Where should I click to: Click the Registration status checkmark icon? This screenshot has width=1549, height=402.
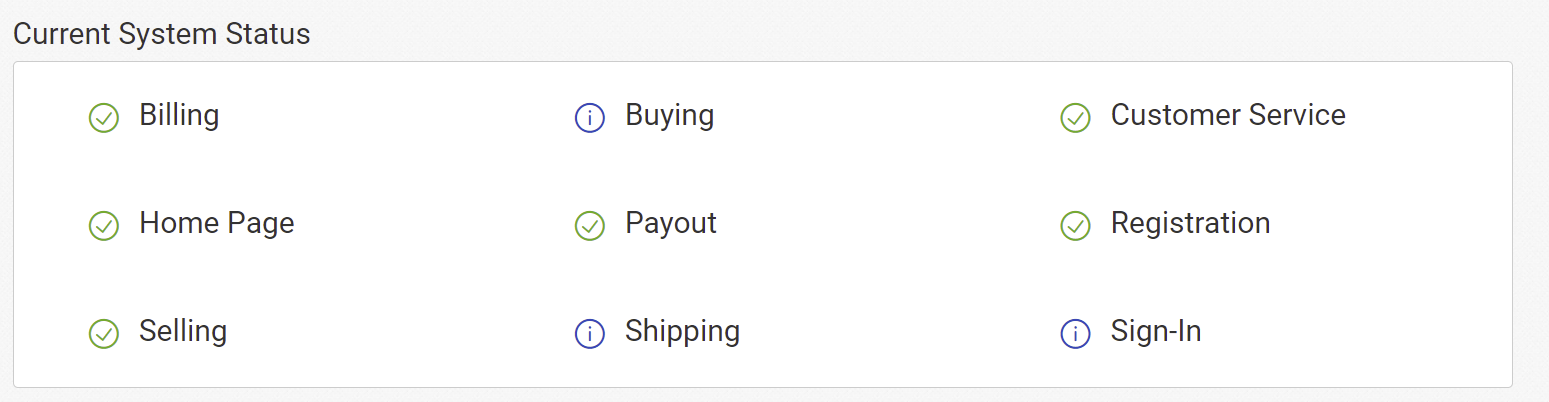pyautogui.click(x=1075, y=226)
